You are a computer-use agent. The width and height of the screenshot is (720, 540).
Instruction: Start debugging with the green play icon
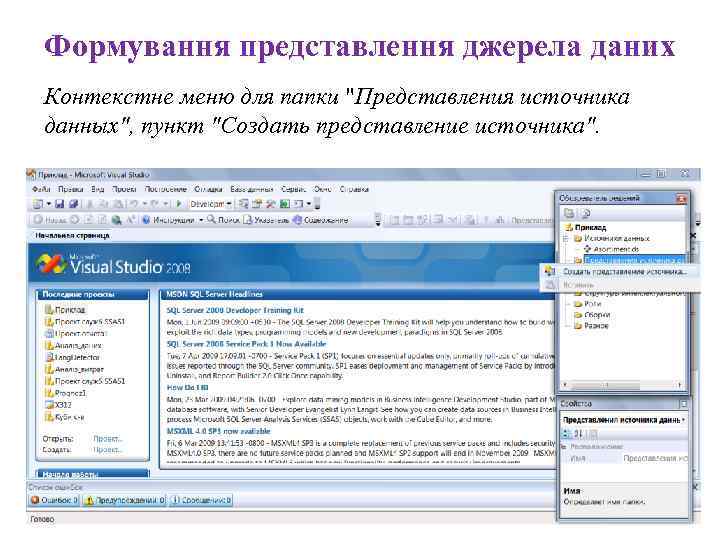pyautogui.click(x=179, y=204)
